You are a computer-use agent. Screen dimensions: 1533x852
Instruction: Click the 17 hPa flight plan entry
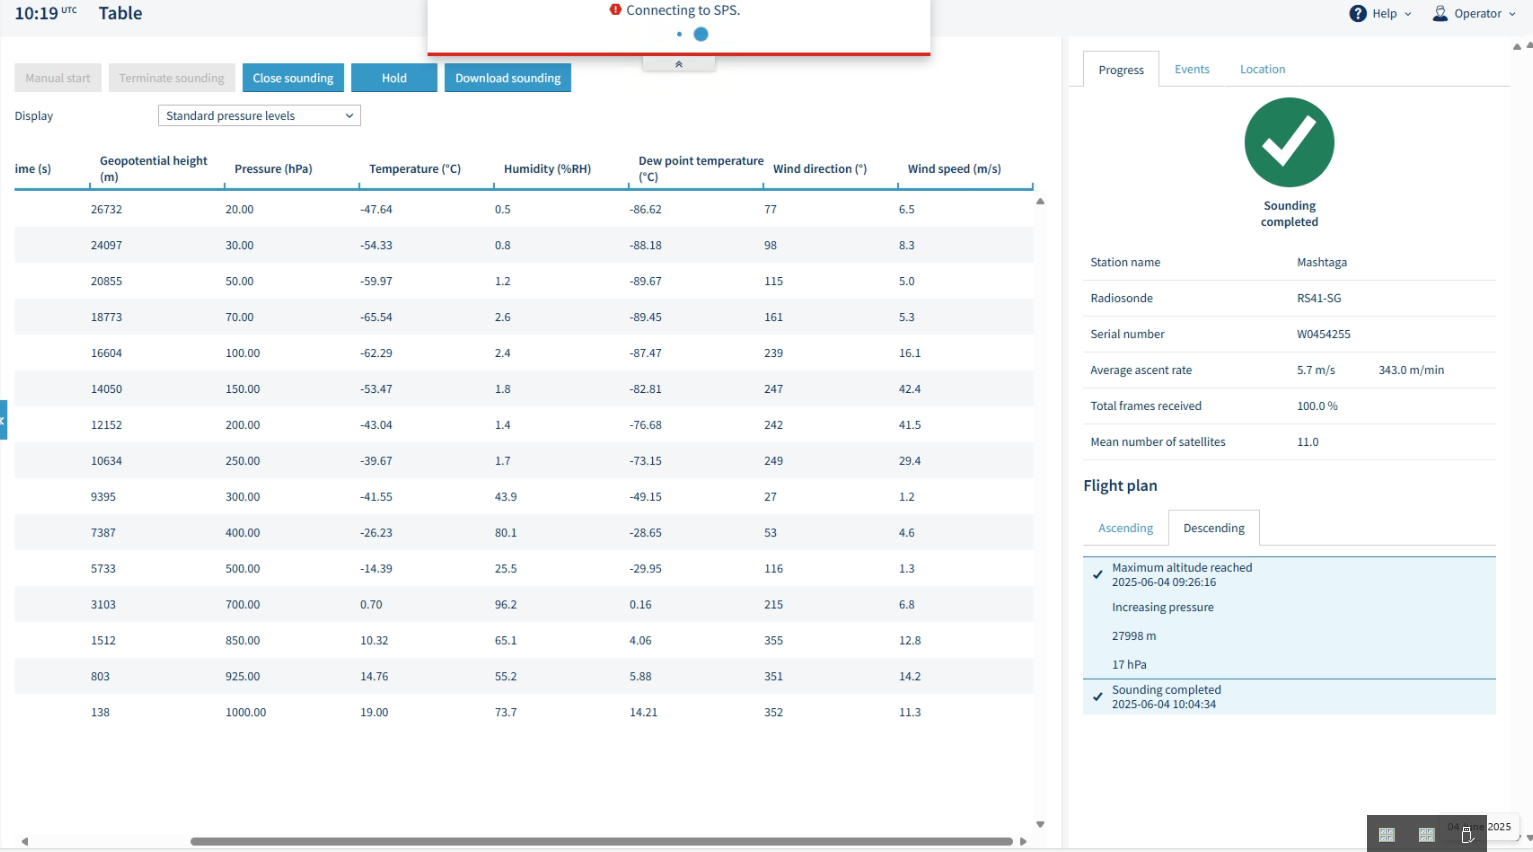click(x=1129, y=665)
